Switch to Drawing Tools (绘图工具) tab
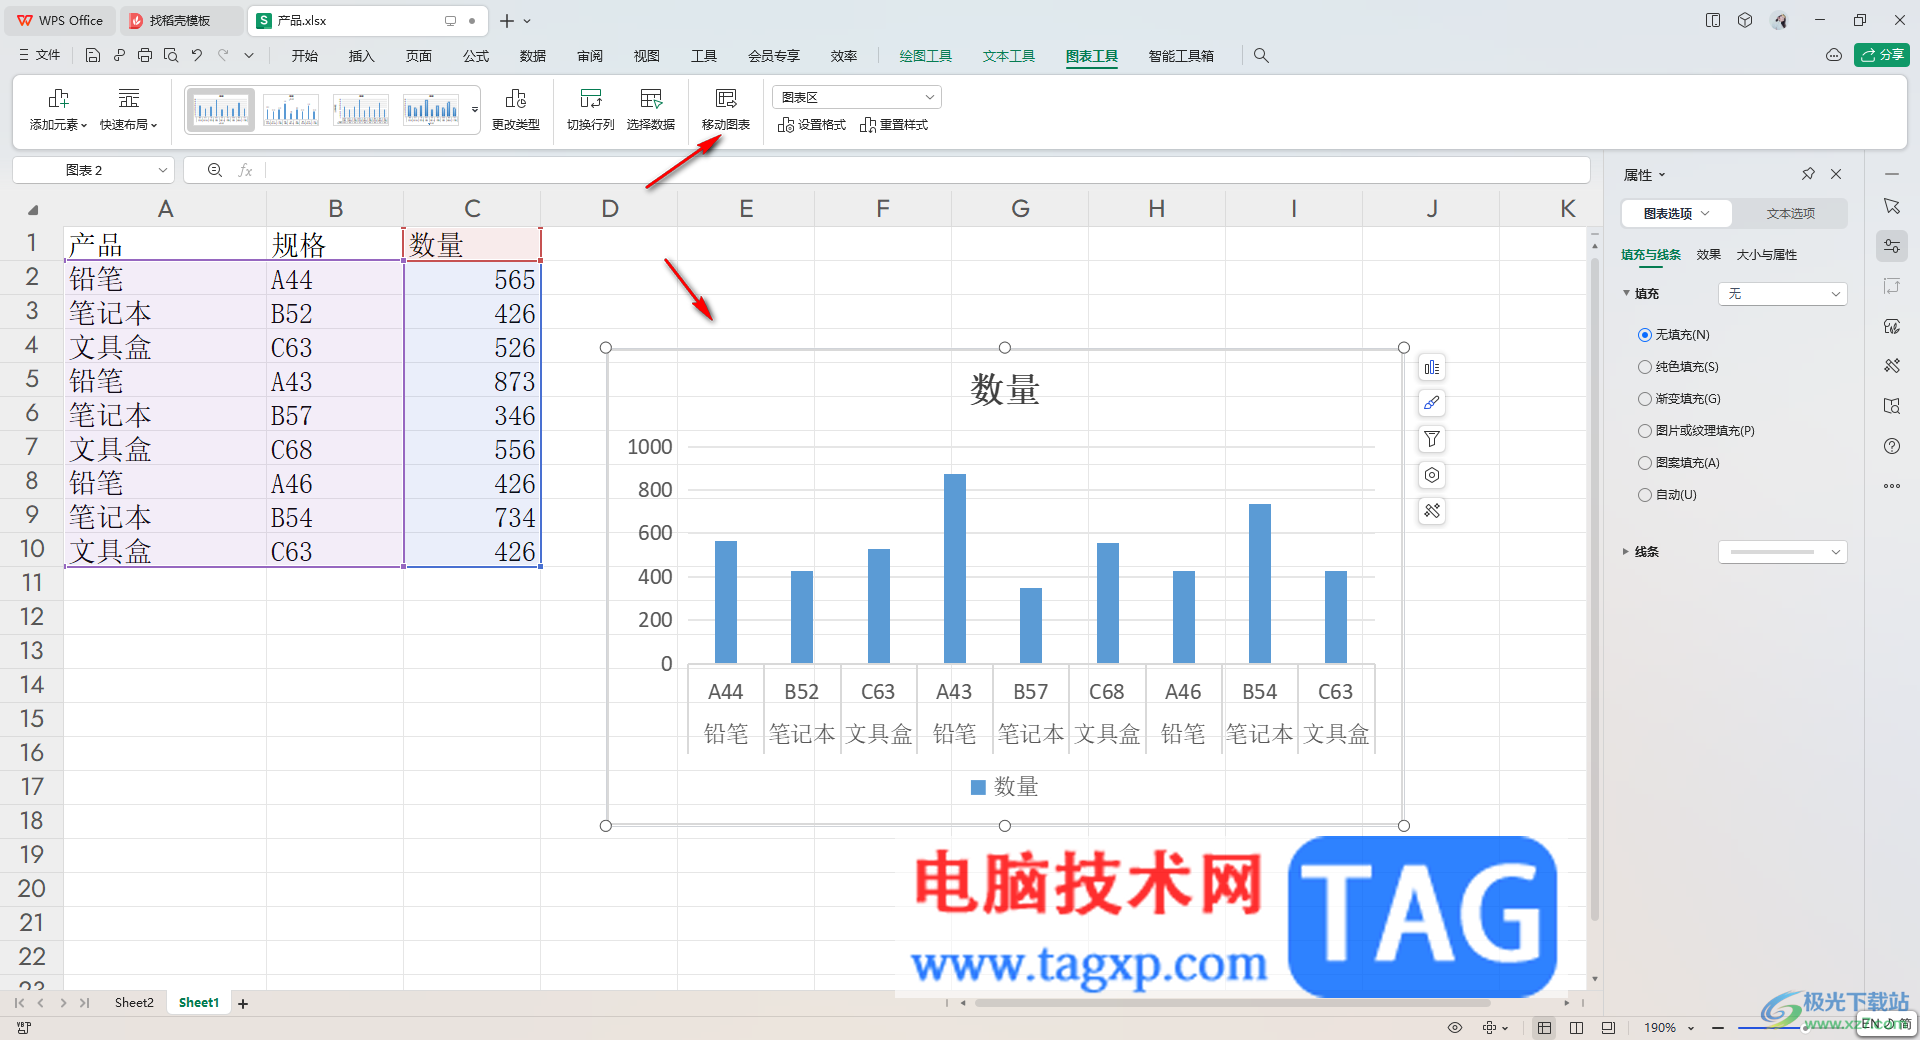This screenshot has width=1920, height=1040. coord(925,56)
